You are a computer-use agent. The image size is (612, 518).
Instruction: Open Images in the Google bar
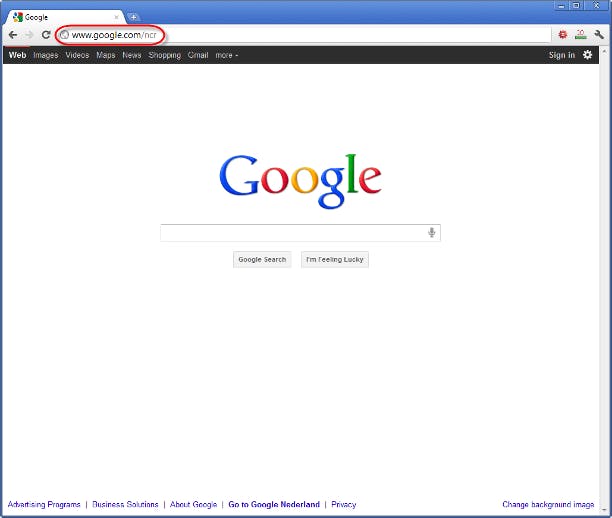pos(46,55)
